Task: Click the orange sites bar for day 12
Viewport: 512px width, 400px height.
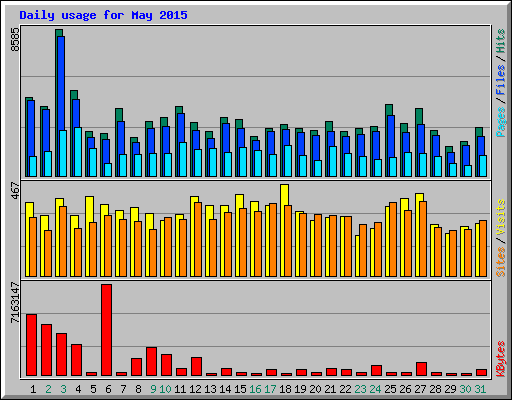Action: click(x=198, y=239)
